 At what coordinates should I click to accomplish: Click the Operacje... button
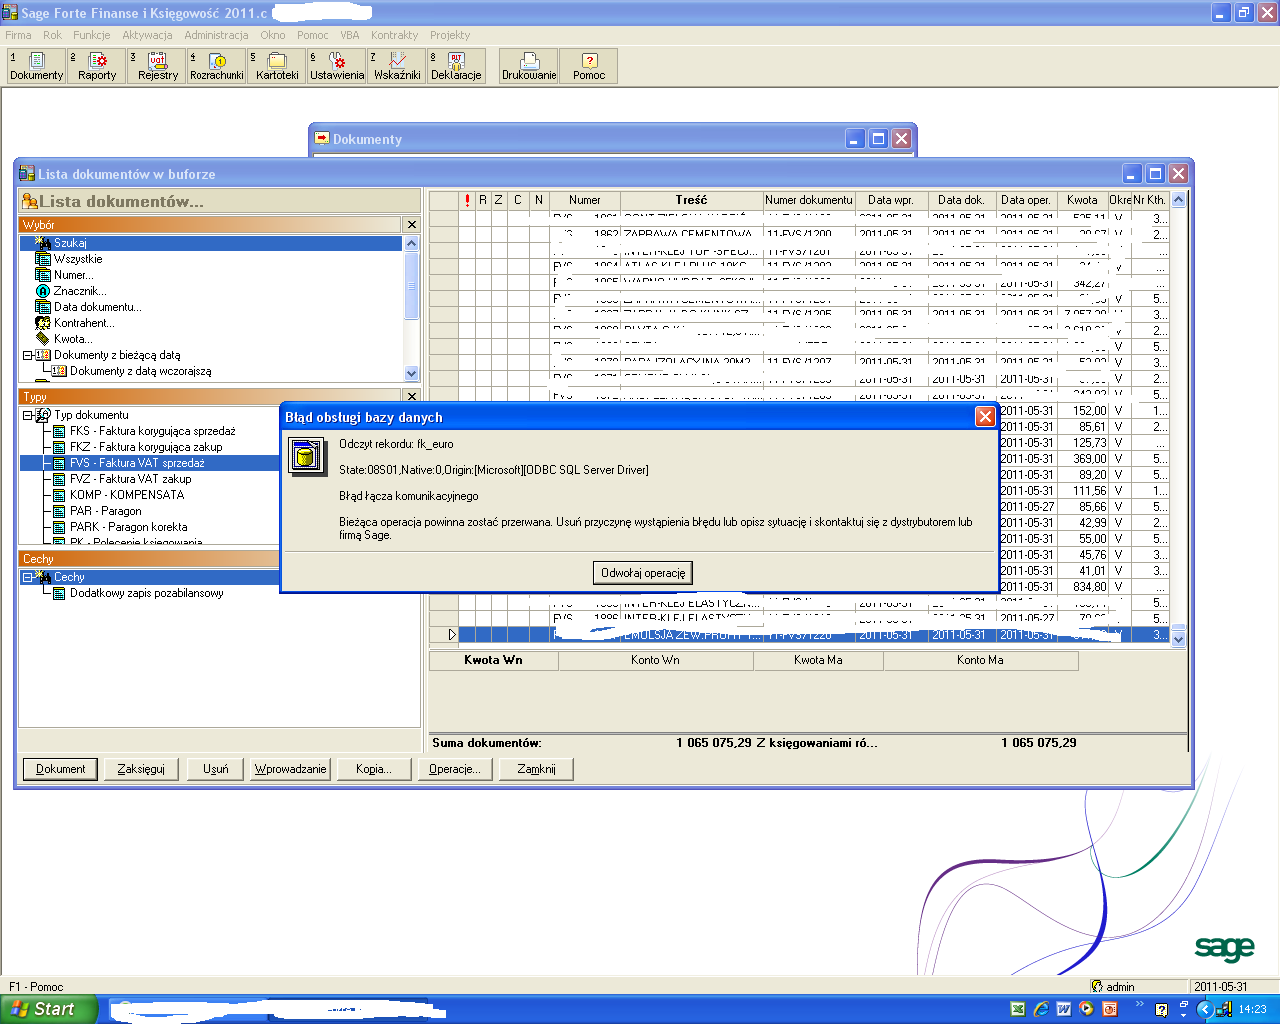tap(454, 769)
